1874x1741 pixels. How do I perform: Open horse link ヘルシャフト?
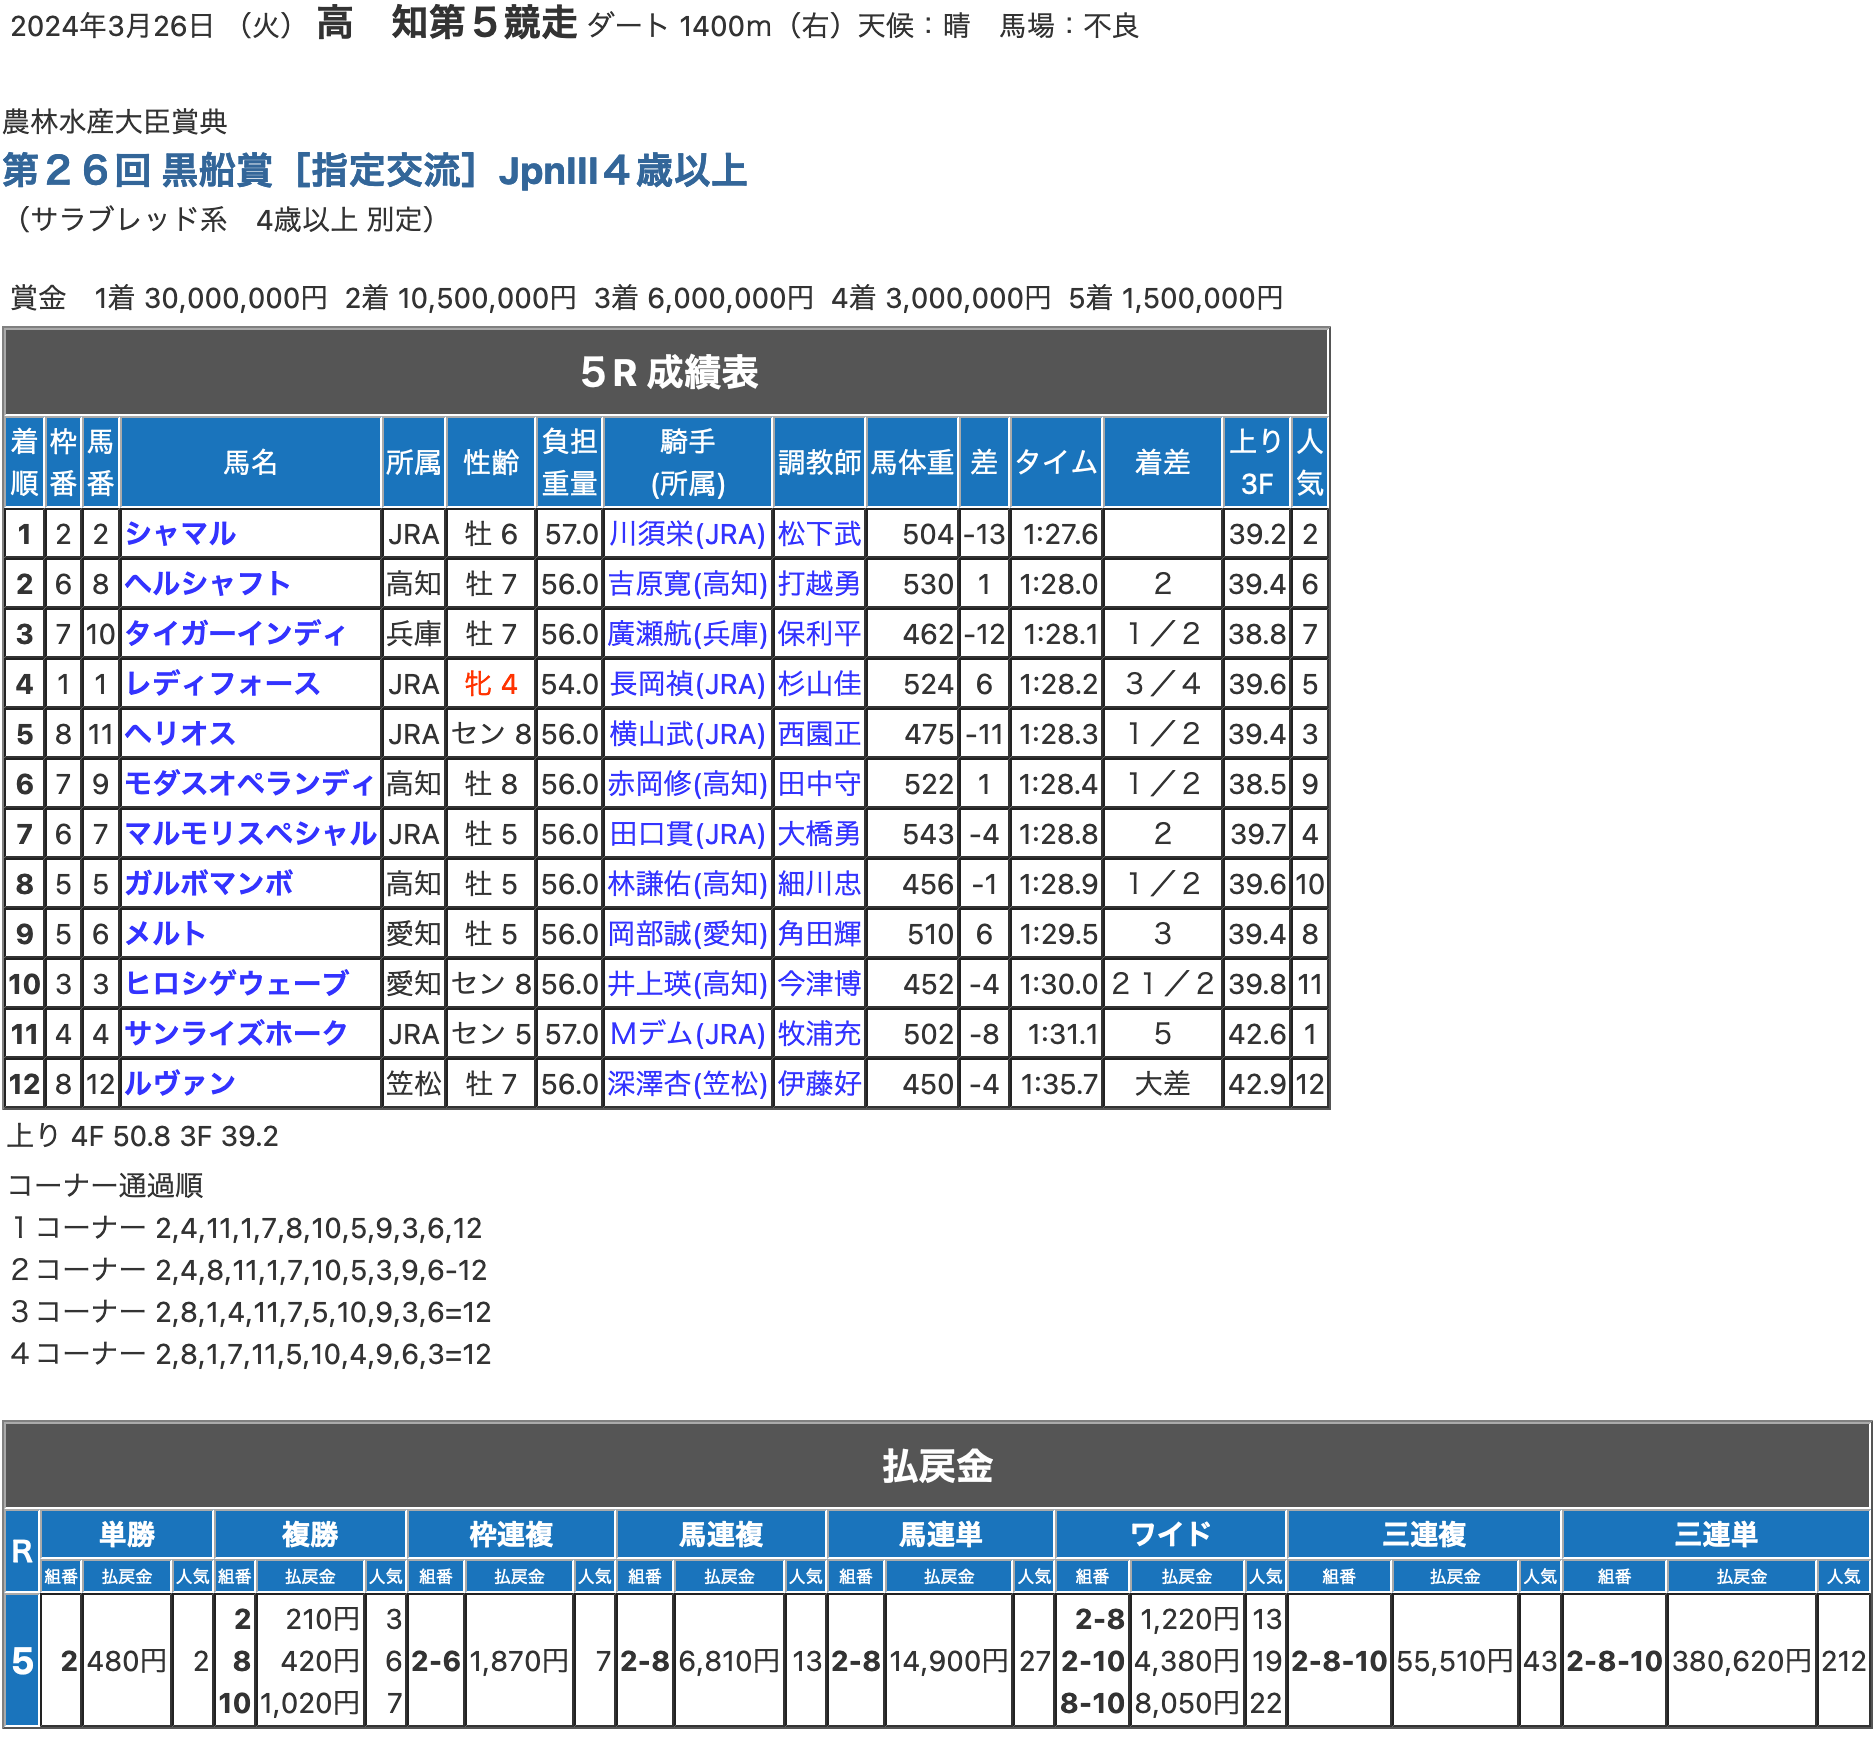(207, 584)
